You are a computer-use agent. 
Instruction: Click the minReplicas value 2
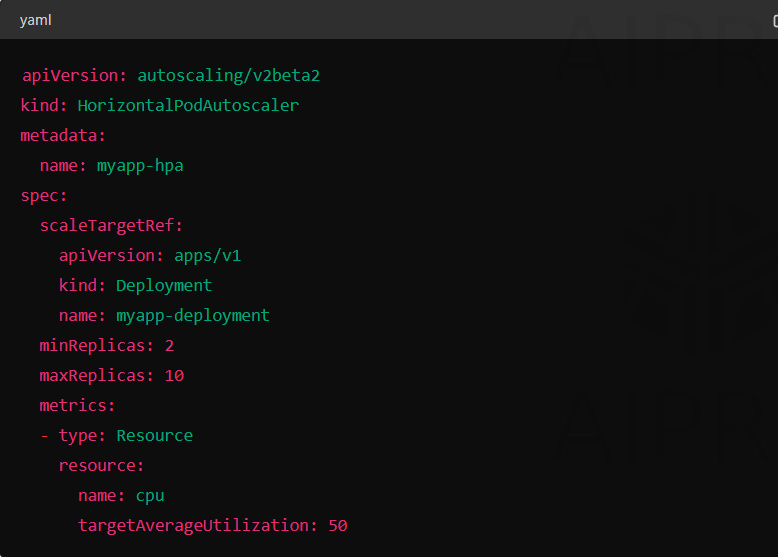coord(169,346)
